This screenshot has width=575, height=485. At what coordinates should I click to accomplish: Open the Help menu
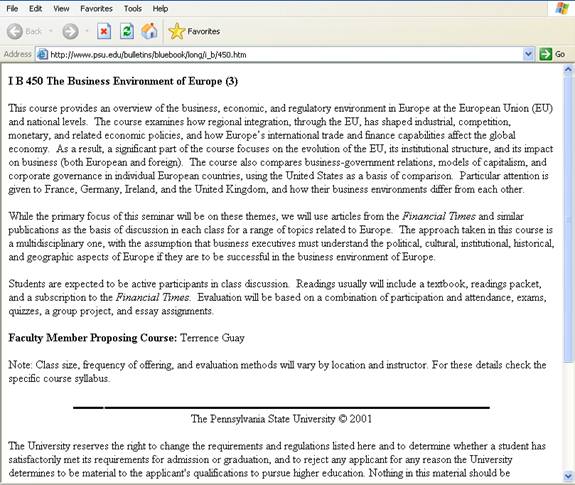coord(160,8)
